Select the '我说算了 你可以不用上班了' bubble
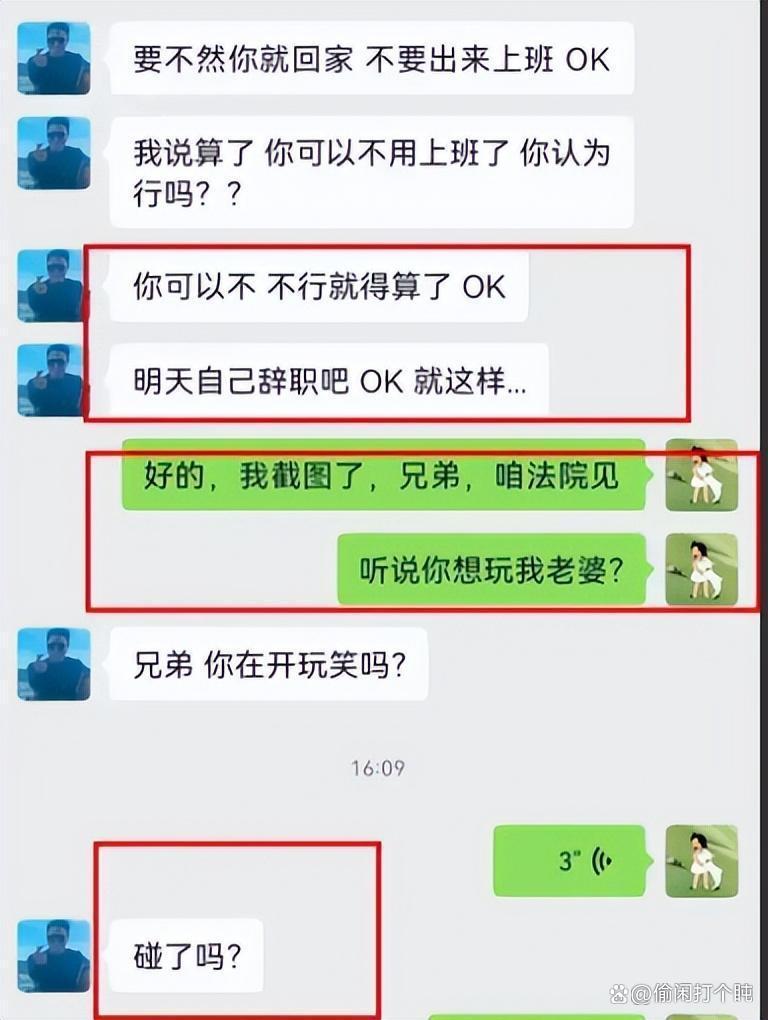The width and height of the screenshot is (768, 1020). [371, 172]
